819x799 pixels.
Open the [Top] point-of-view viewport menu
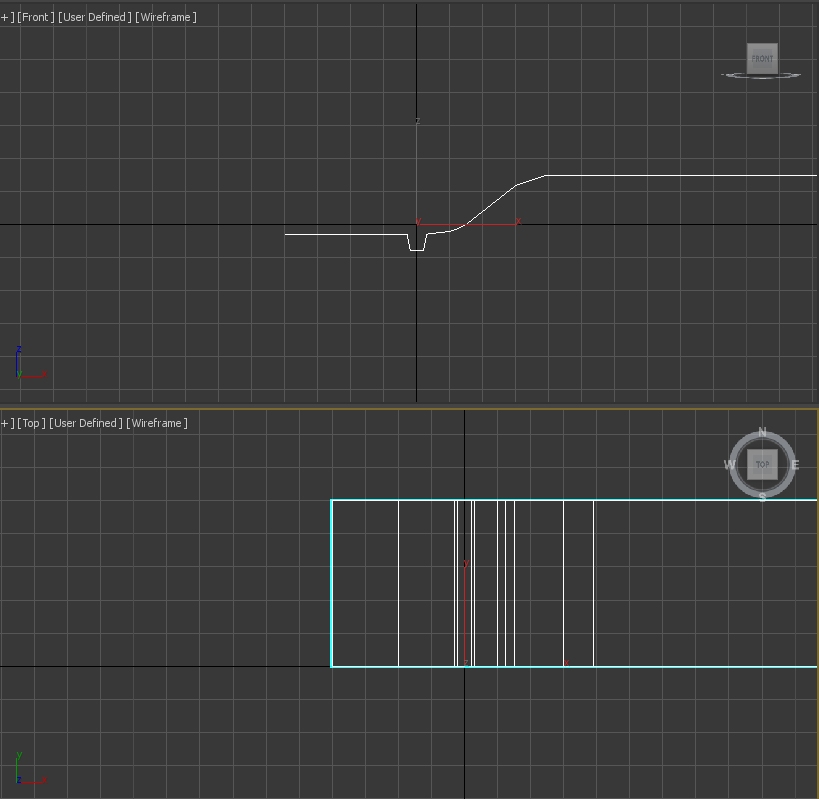click(x=32, y=423)
